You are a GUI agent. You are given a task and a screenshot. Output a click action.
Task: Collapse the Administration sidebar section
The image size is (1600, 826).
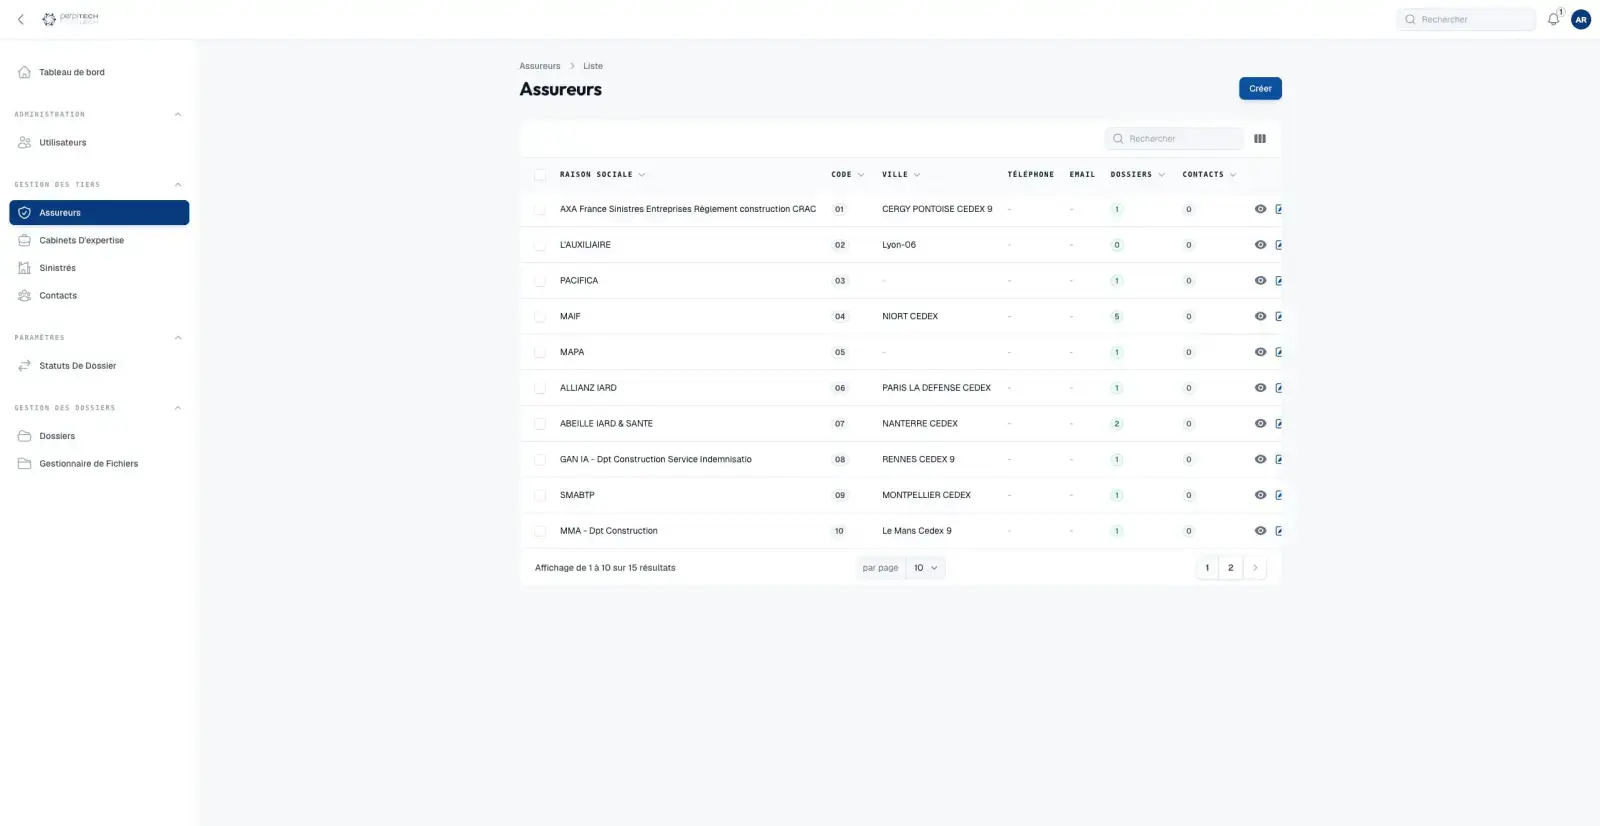178,114
